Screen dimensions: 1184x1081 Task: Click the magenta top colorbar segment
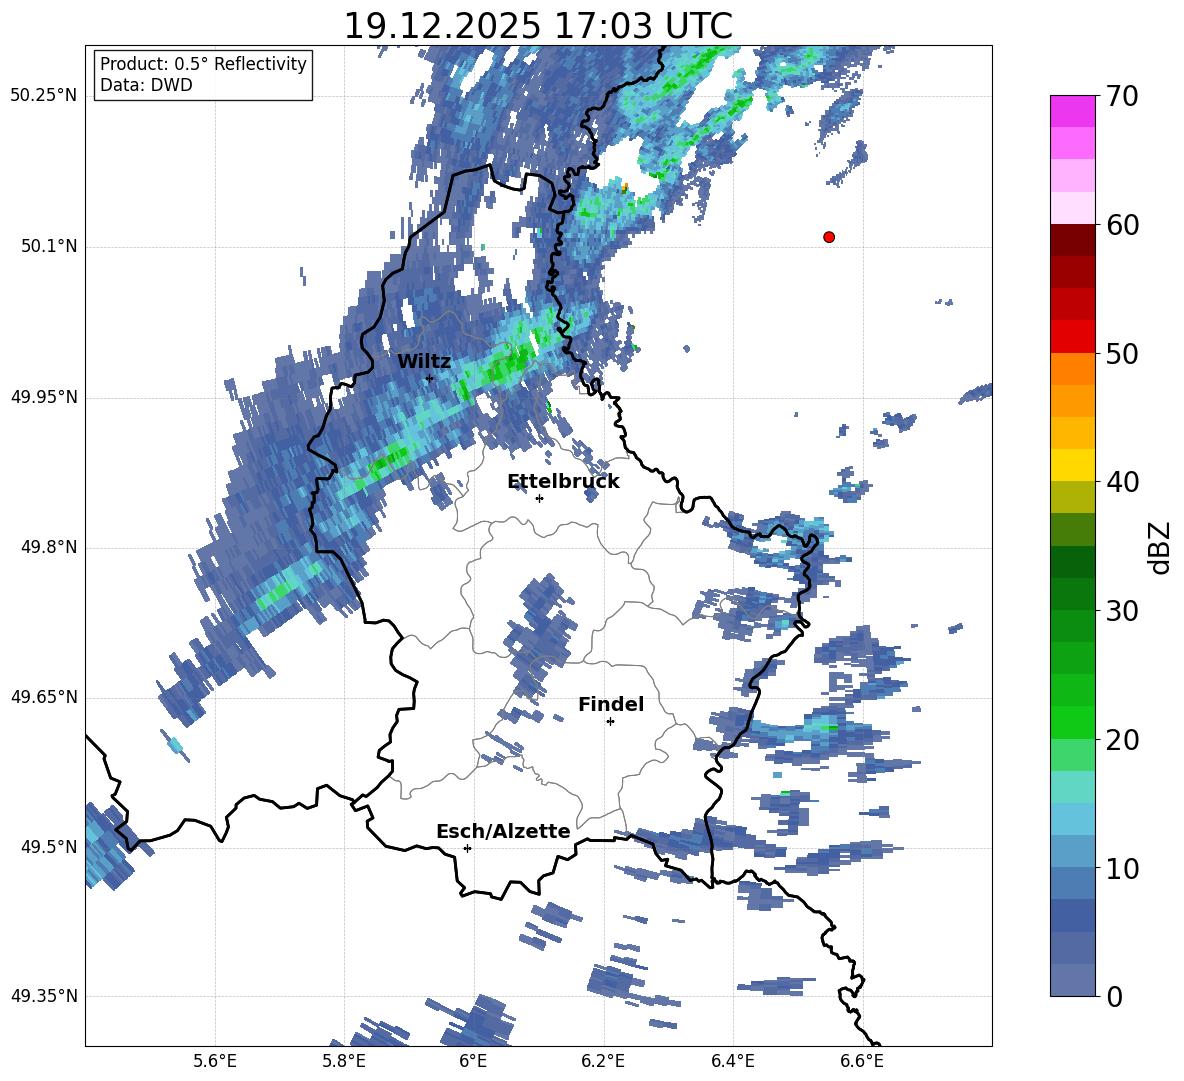pyautogui.click(x=1072, y=112)
